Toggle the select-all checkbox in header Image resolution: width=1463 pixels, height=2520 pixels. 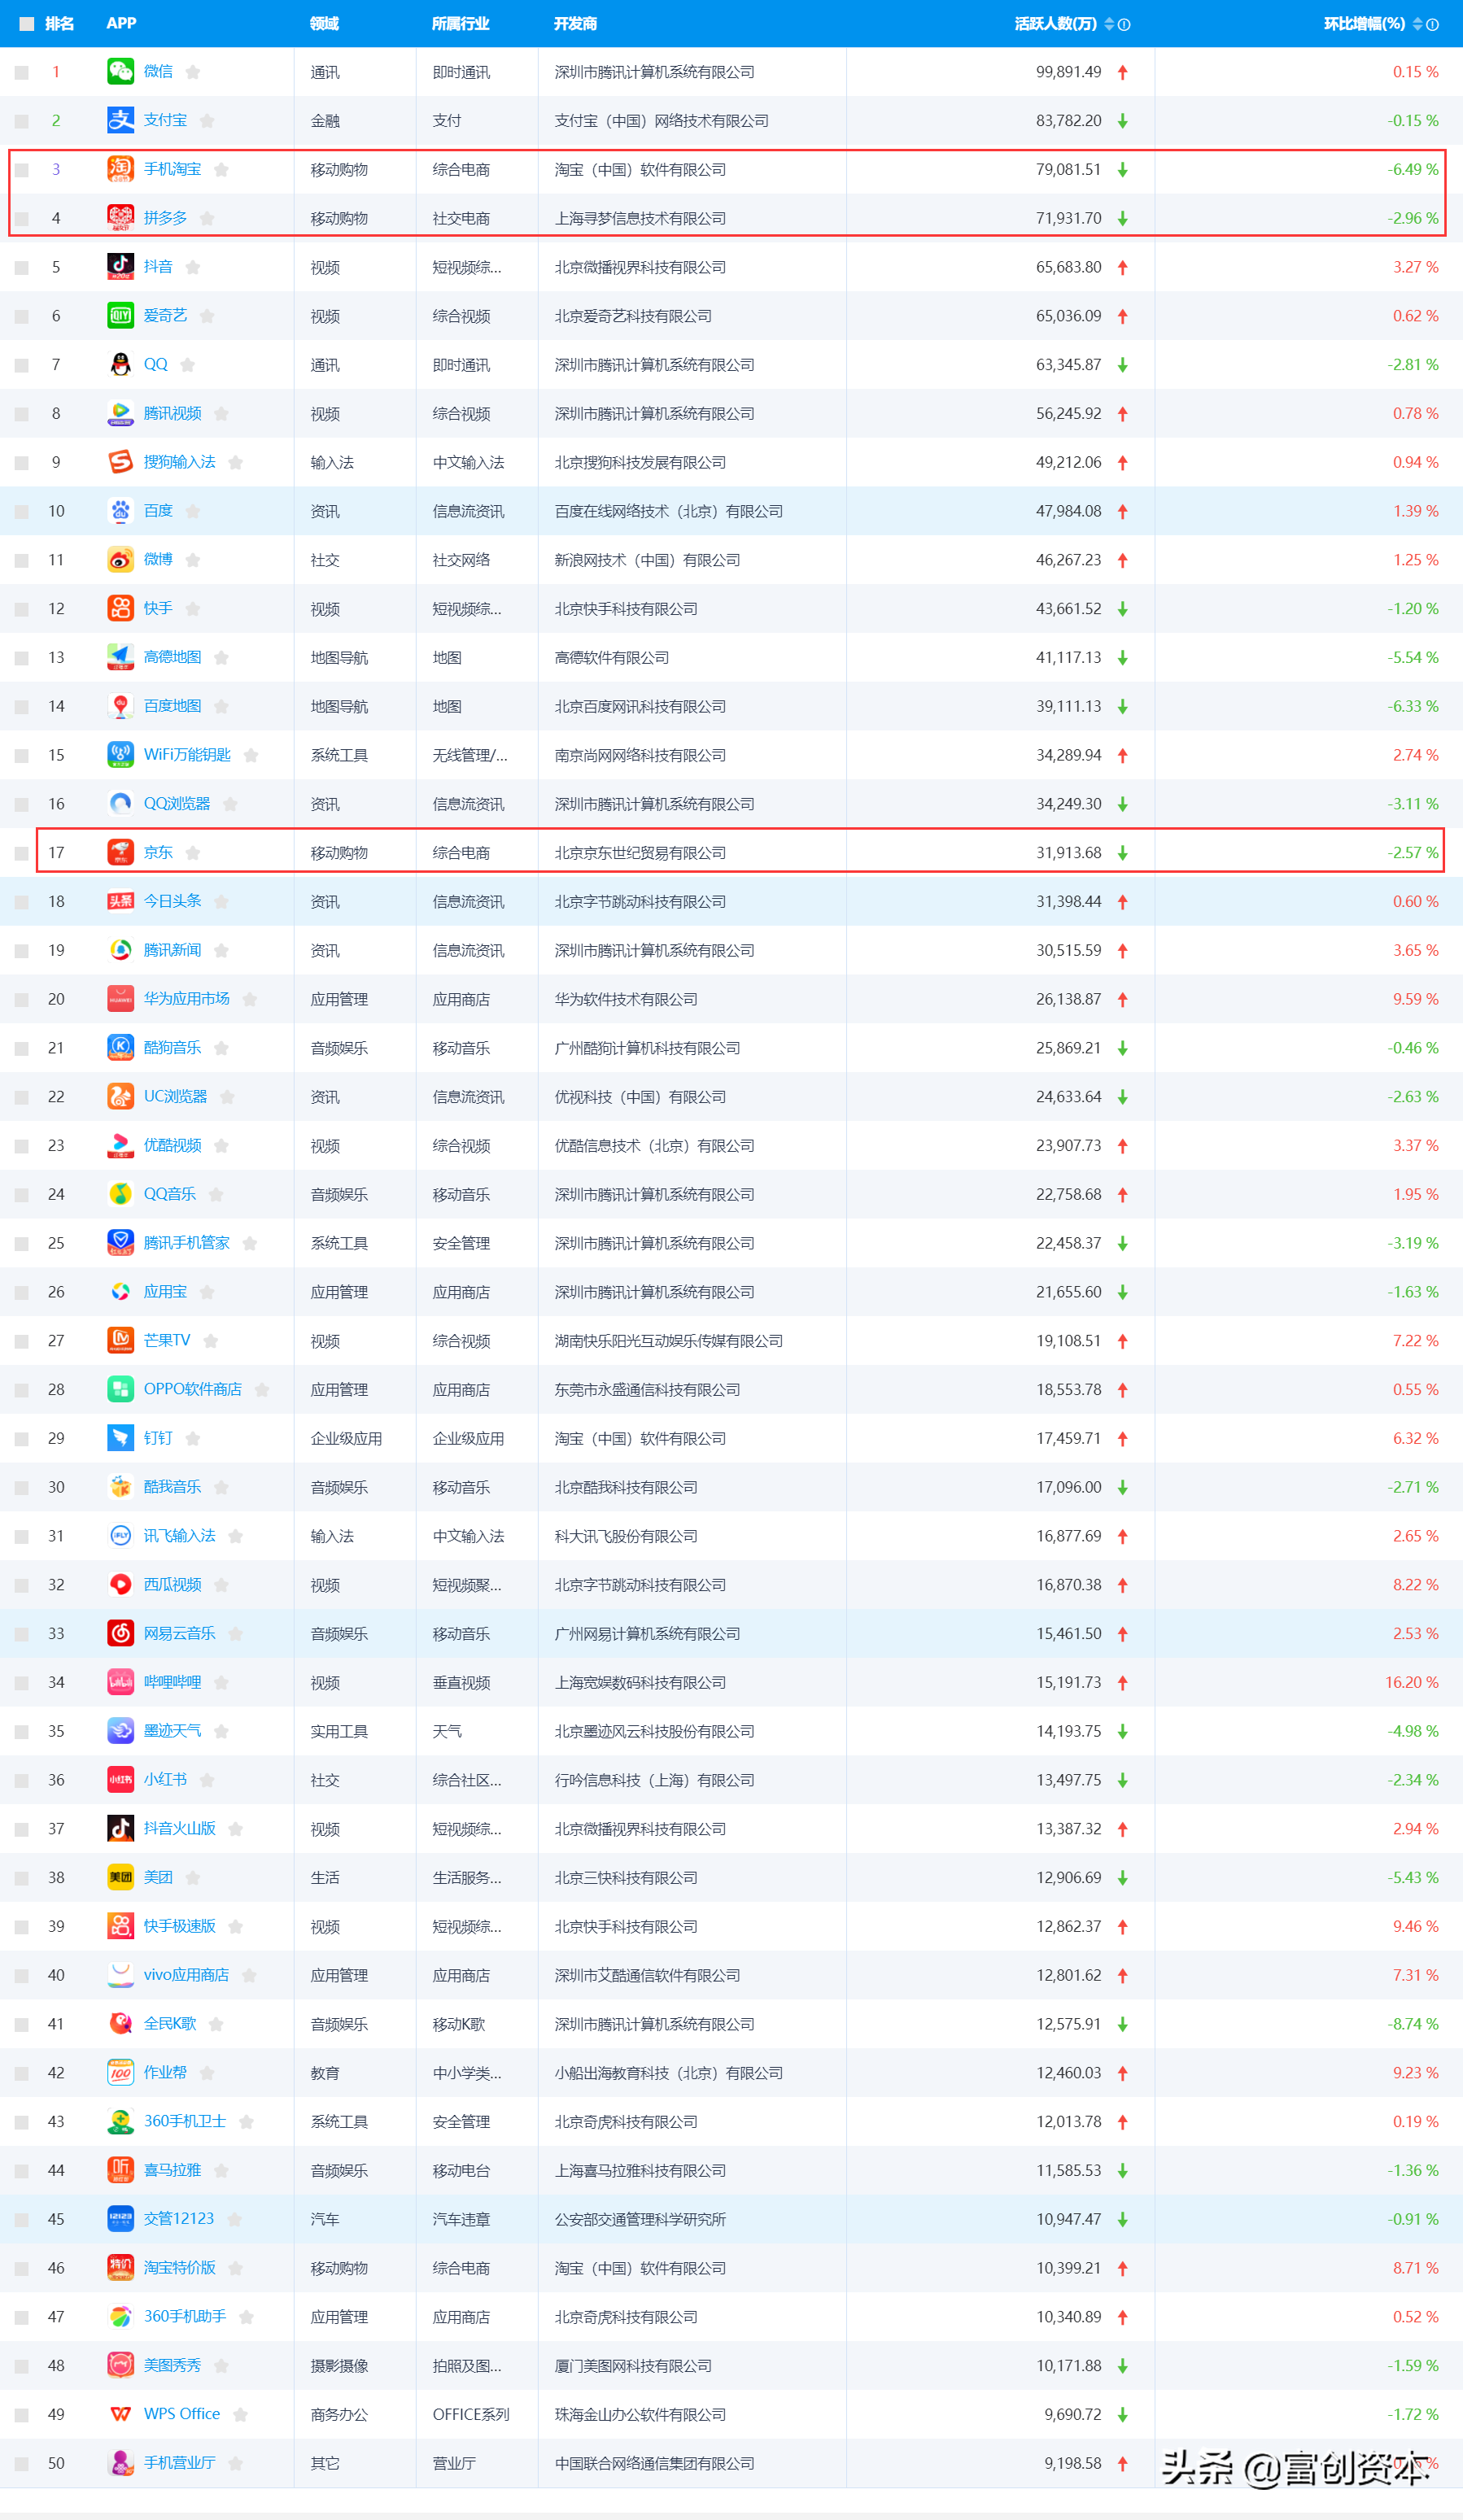pos(27,24)
